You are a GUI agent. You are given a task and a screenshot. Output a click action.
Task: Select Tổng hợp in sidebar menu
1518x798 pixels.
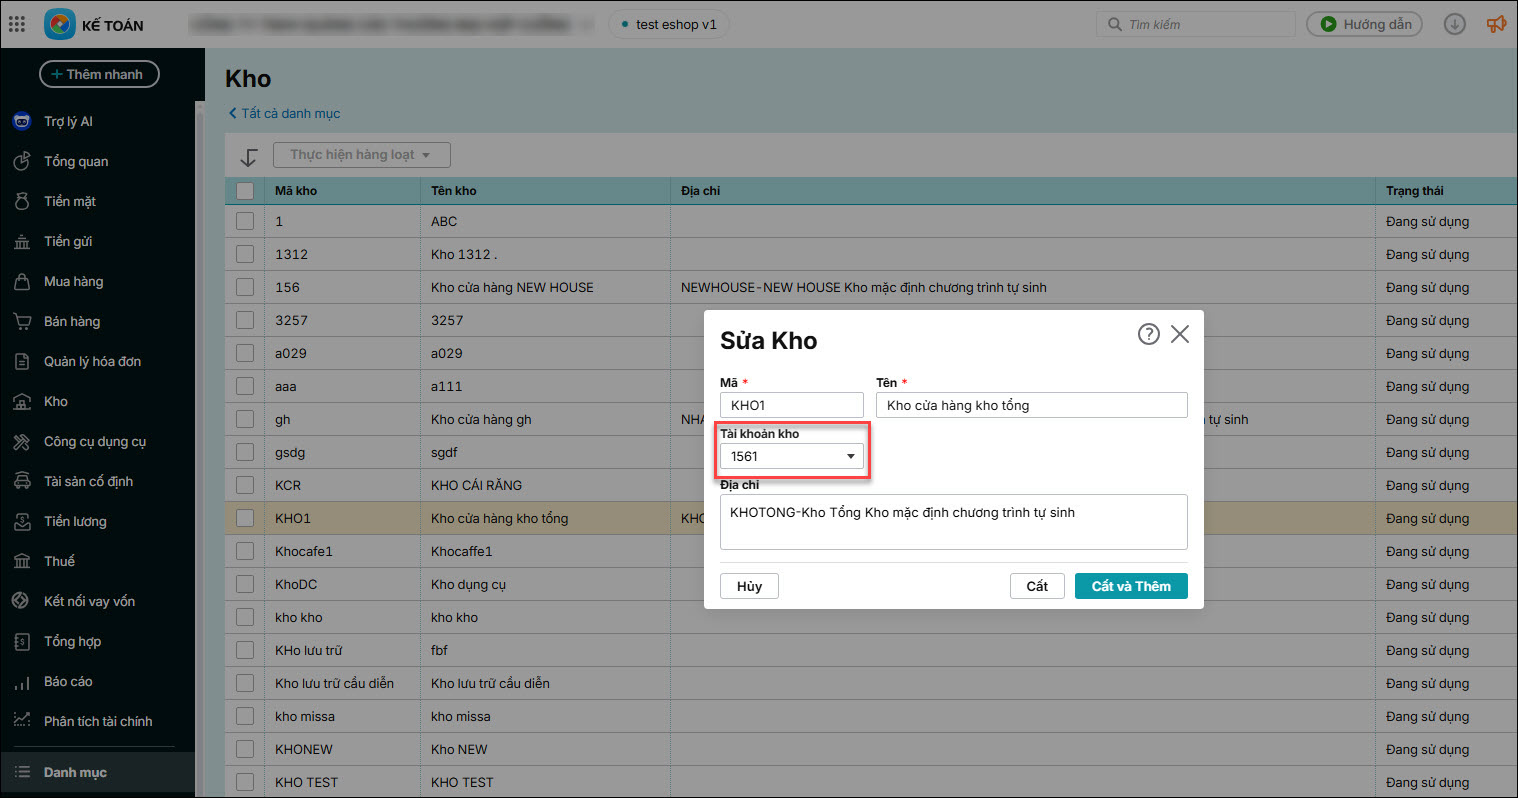click(72, 641)
